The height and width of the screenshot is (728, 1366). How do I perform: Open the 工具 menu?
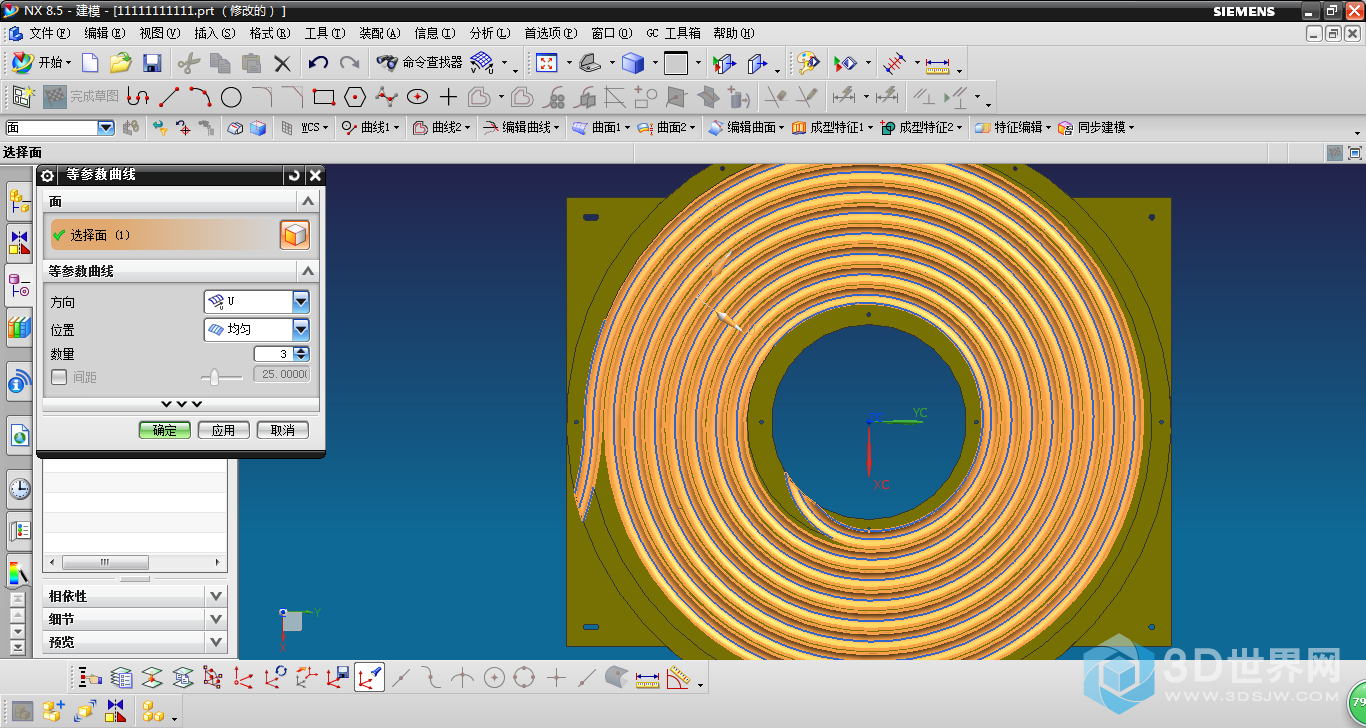coord(324,33)
